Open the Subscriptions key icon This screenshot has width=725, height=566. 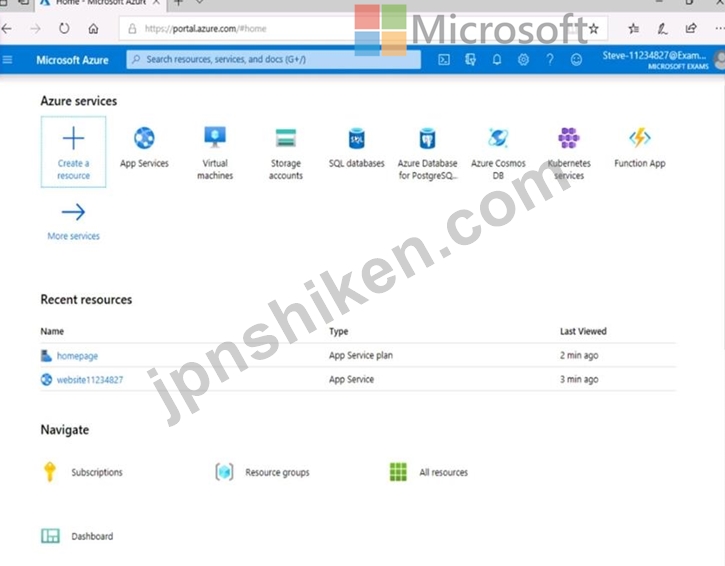tap(49, 472)
